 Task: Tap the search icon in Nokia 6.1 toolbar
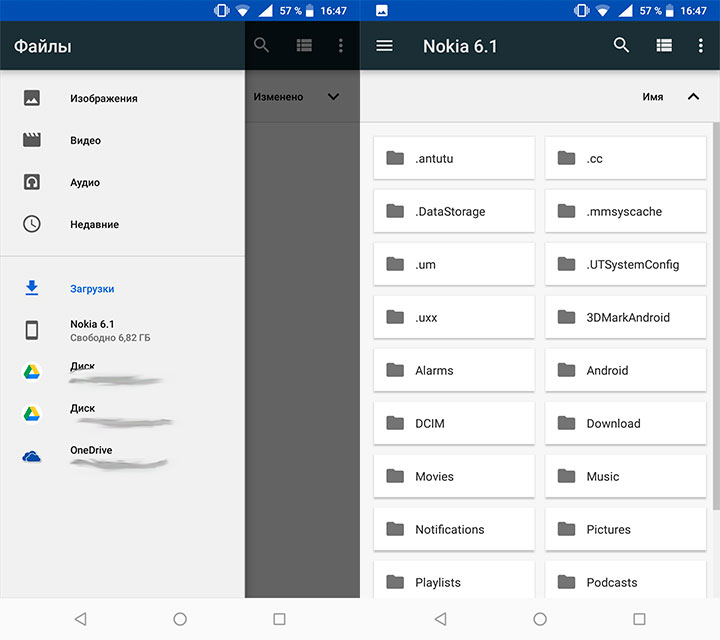tap(621, 46)
